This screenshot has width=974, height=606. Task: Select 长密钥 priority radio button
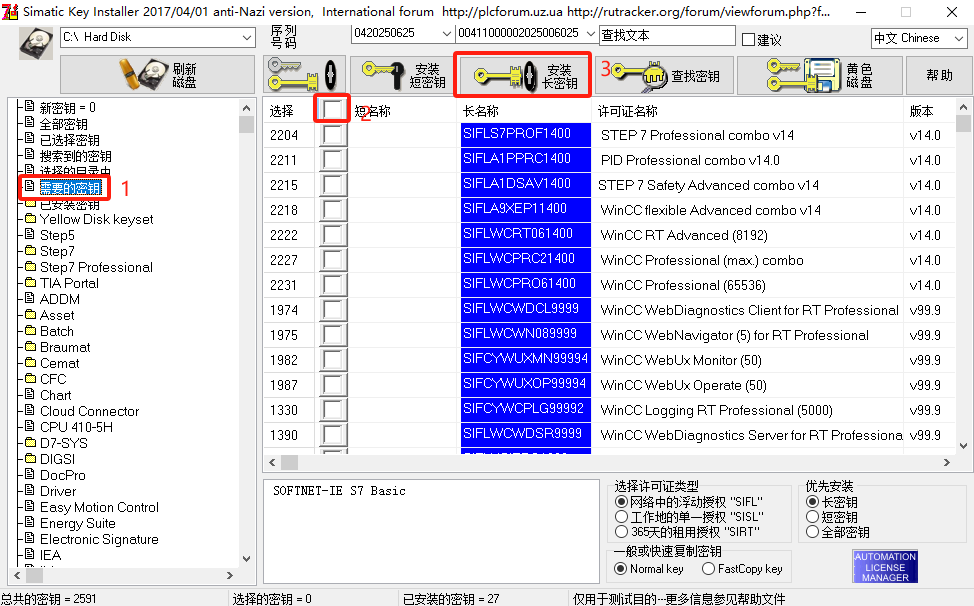pos(812,501)
